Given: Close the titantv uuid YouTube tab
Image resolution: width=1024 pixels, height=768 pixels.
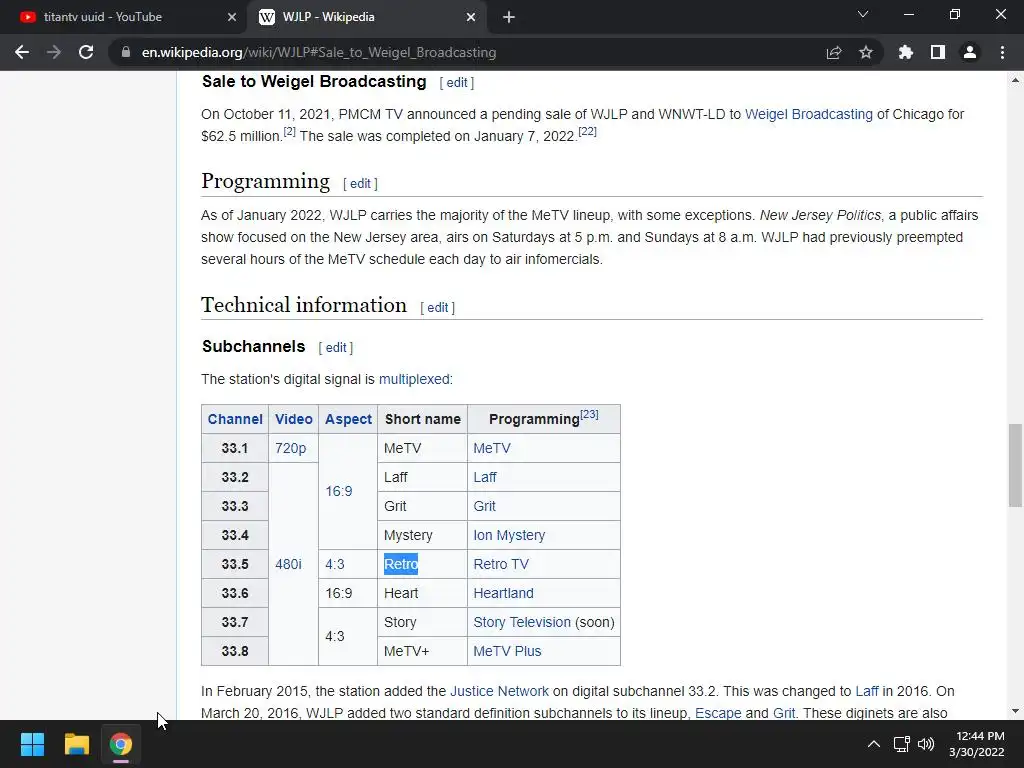Looking at the screenshot, I should [232, 17].
